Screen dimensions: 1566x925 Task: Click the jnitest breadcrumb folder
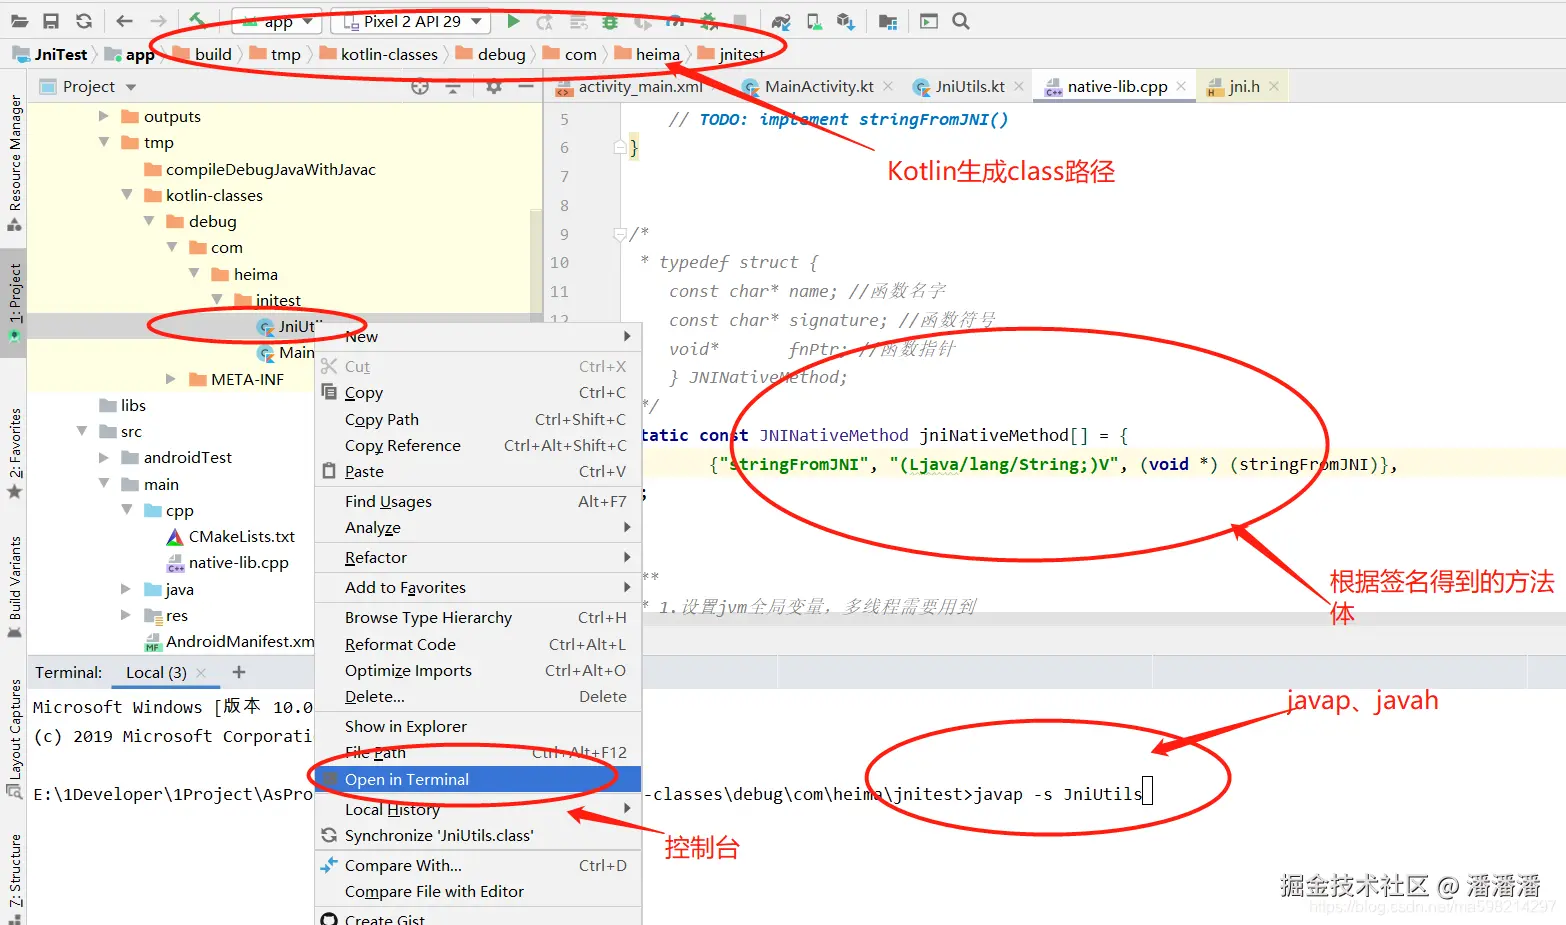pyautogui.click(x=731, y=54)
